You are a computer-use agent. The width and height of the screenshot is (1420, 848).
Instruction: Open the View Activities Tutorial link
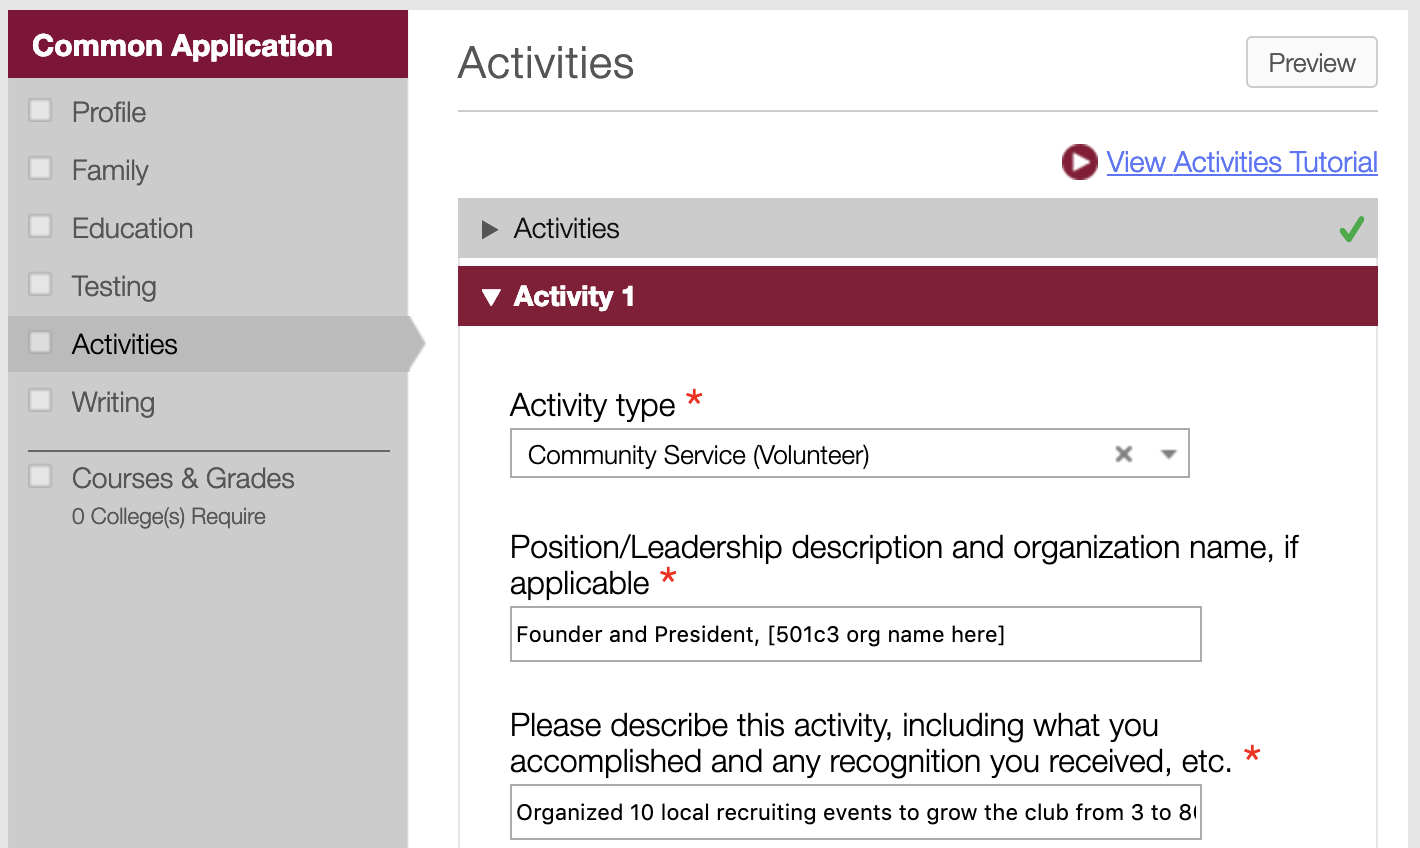click(x=1242, y=162)
